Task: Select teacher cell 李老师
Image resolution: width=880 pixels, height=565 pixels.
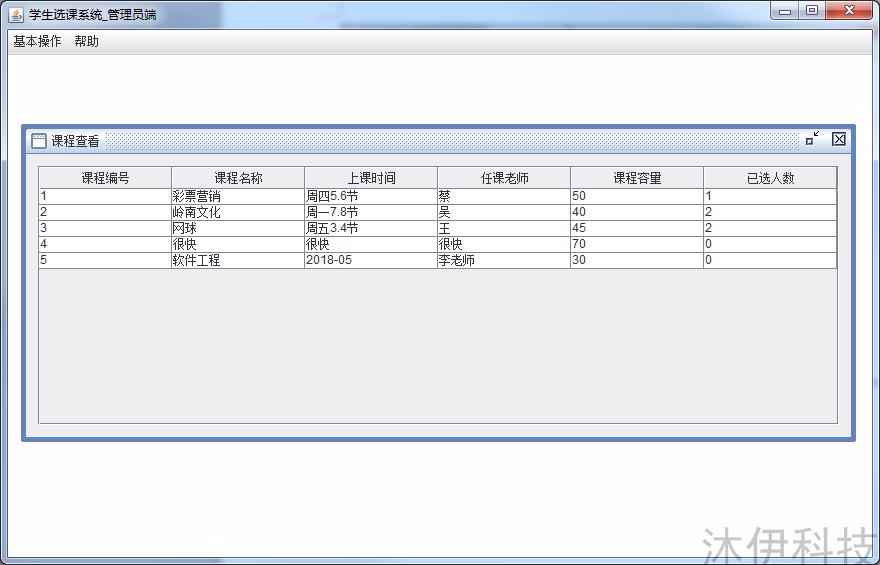Action: point(504,260)
